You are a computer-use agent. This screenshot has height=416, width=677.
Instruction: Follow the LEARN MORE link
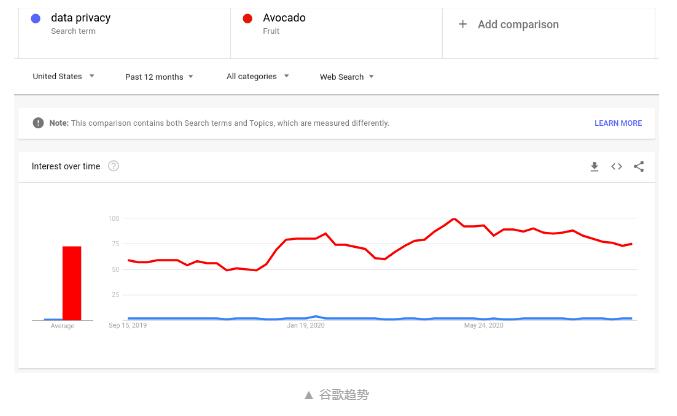point(618,123)
